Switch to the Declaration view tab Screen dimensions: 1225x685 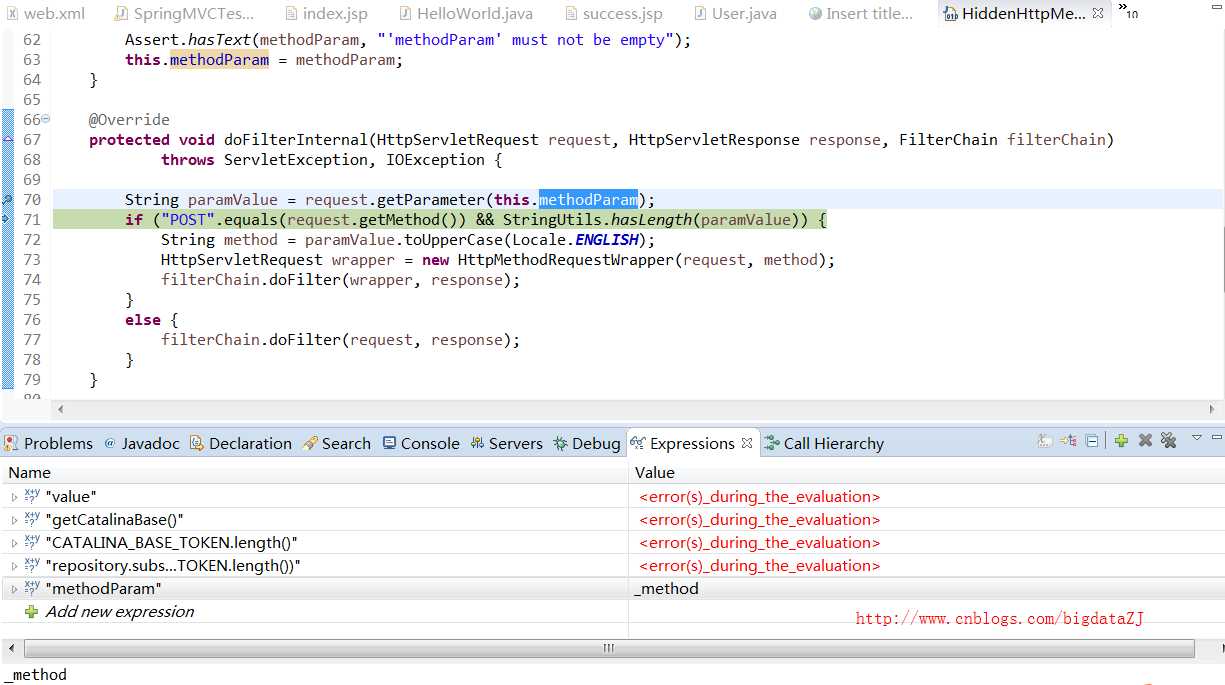pos(241,443)
